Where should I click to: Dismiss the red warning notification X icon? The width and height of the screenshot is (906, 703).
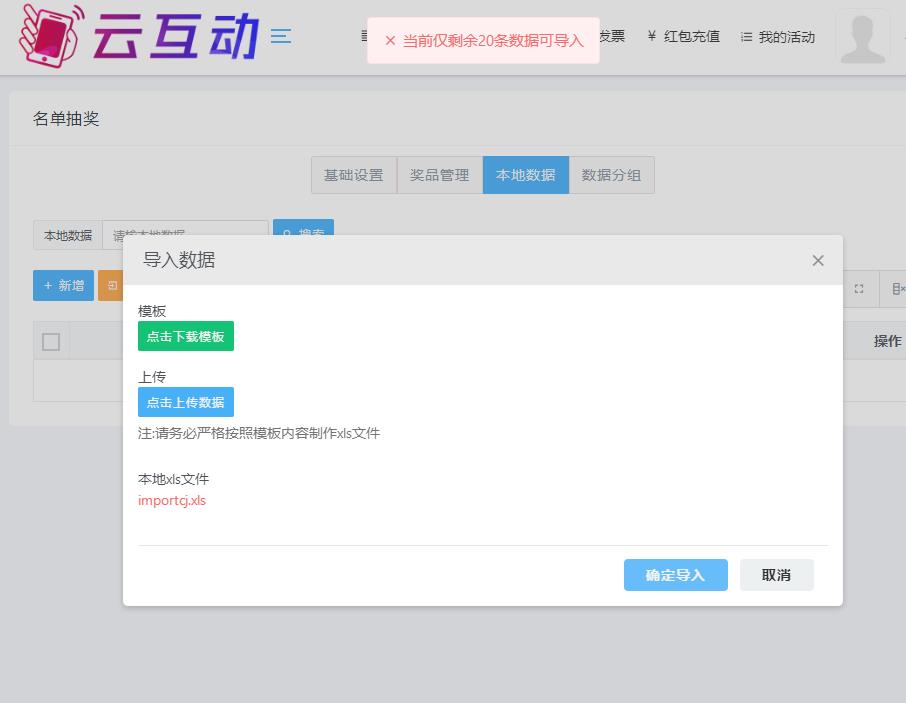390,41
